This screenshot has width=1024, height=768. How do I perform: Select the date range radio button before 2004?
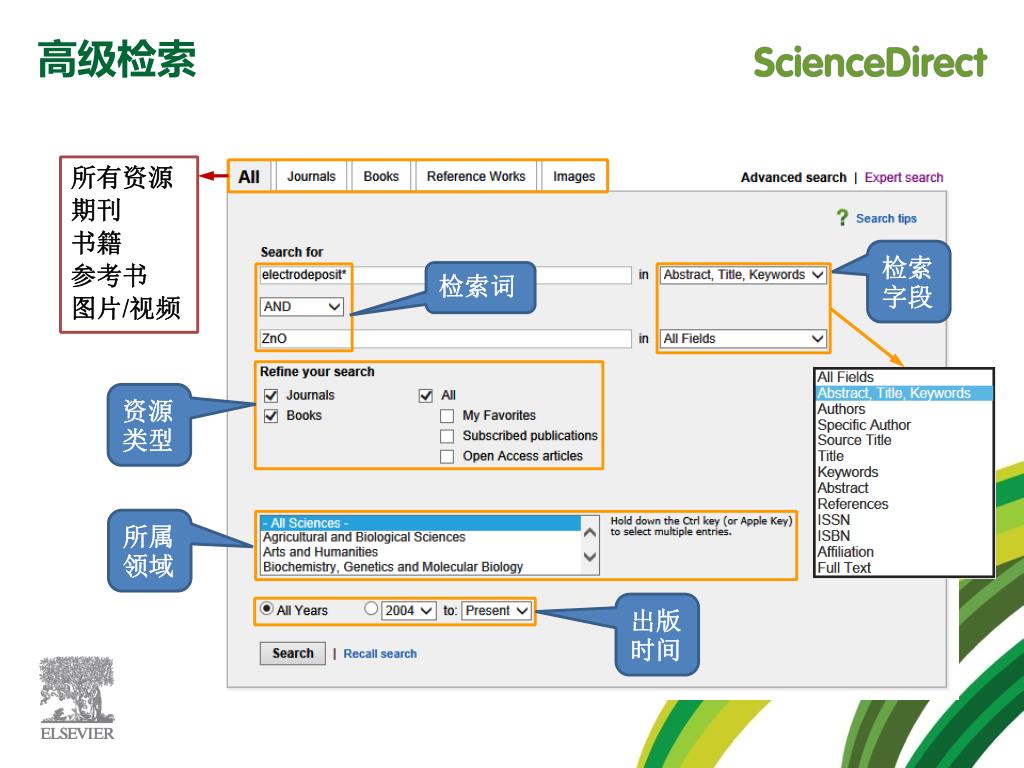point(371,609)
